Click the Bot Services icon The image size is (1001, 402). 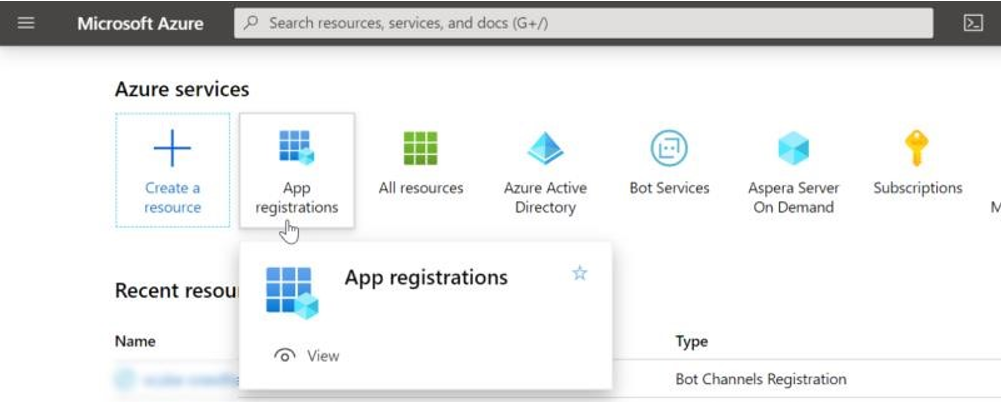(x=669, y=148)
